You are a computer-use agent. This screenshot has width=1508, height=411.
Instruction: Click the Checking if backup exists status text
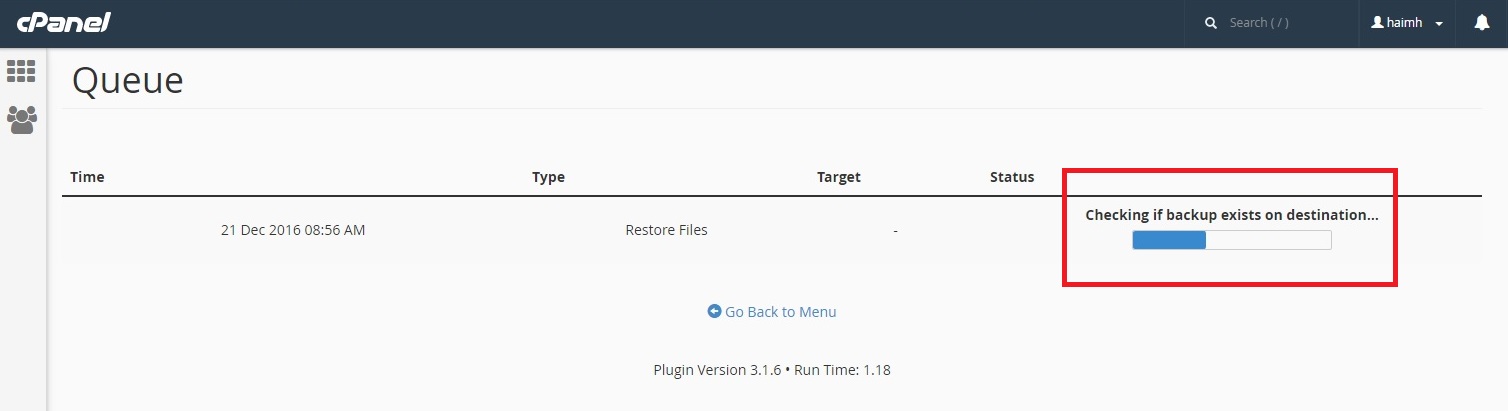click(1232, 214)
